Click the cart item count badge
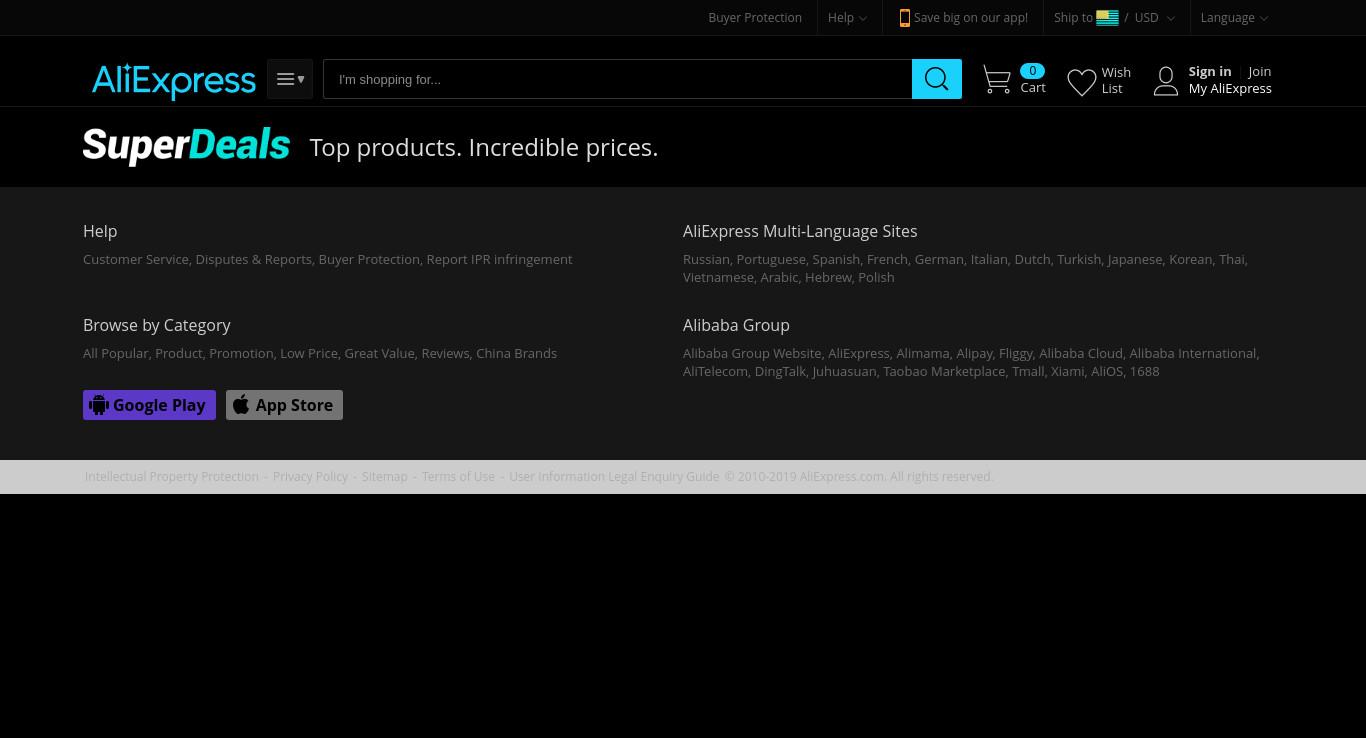Screen dimensions: 1366x738 (x=1032, y=71)
